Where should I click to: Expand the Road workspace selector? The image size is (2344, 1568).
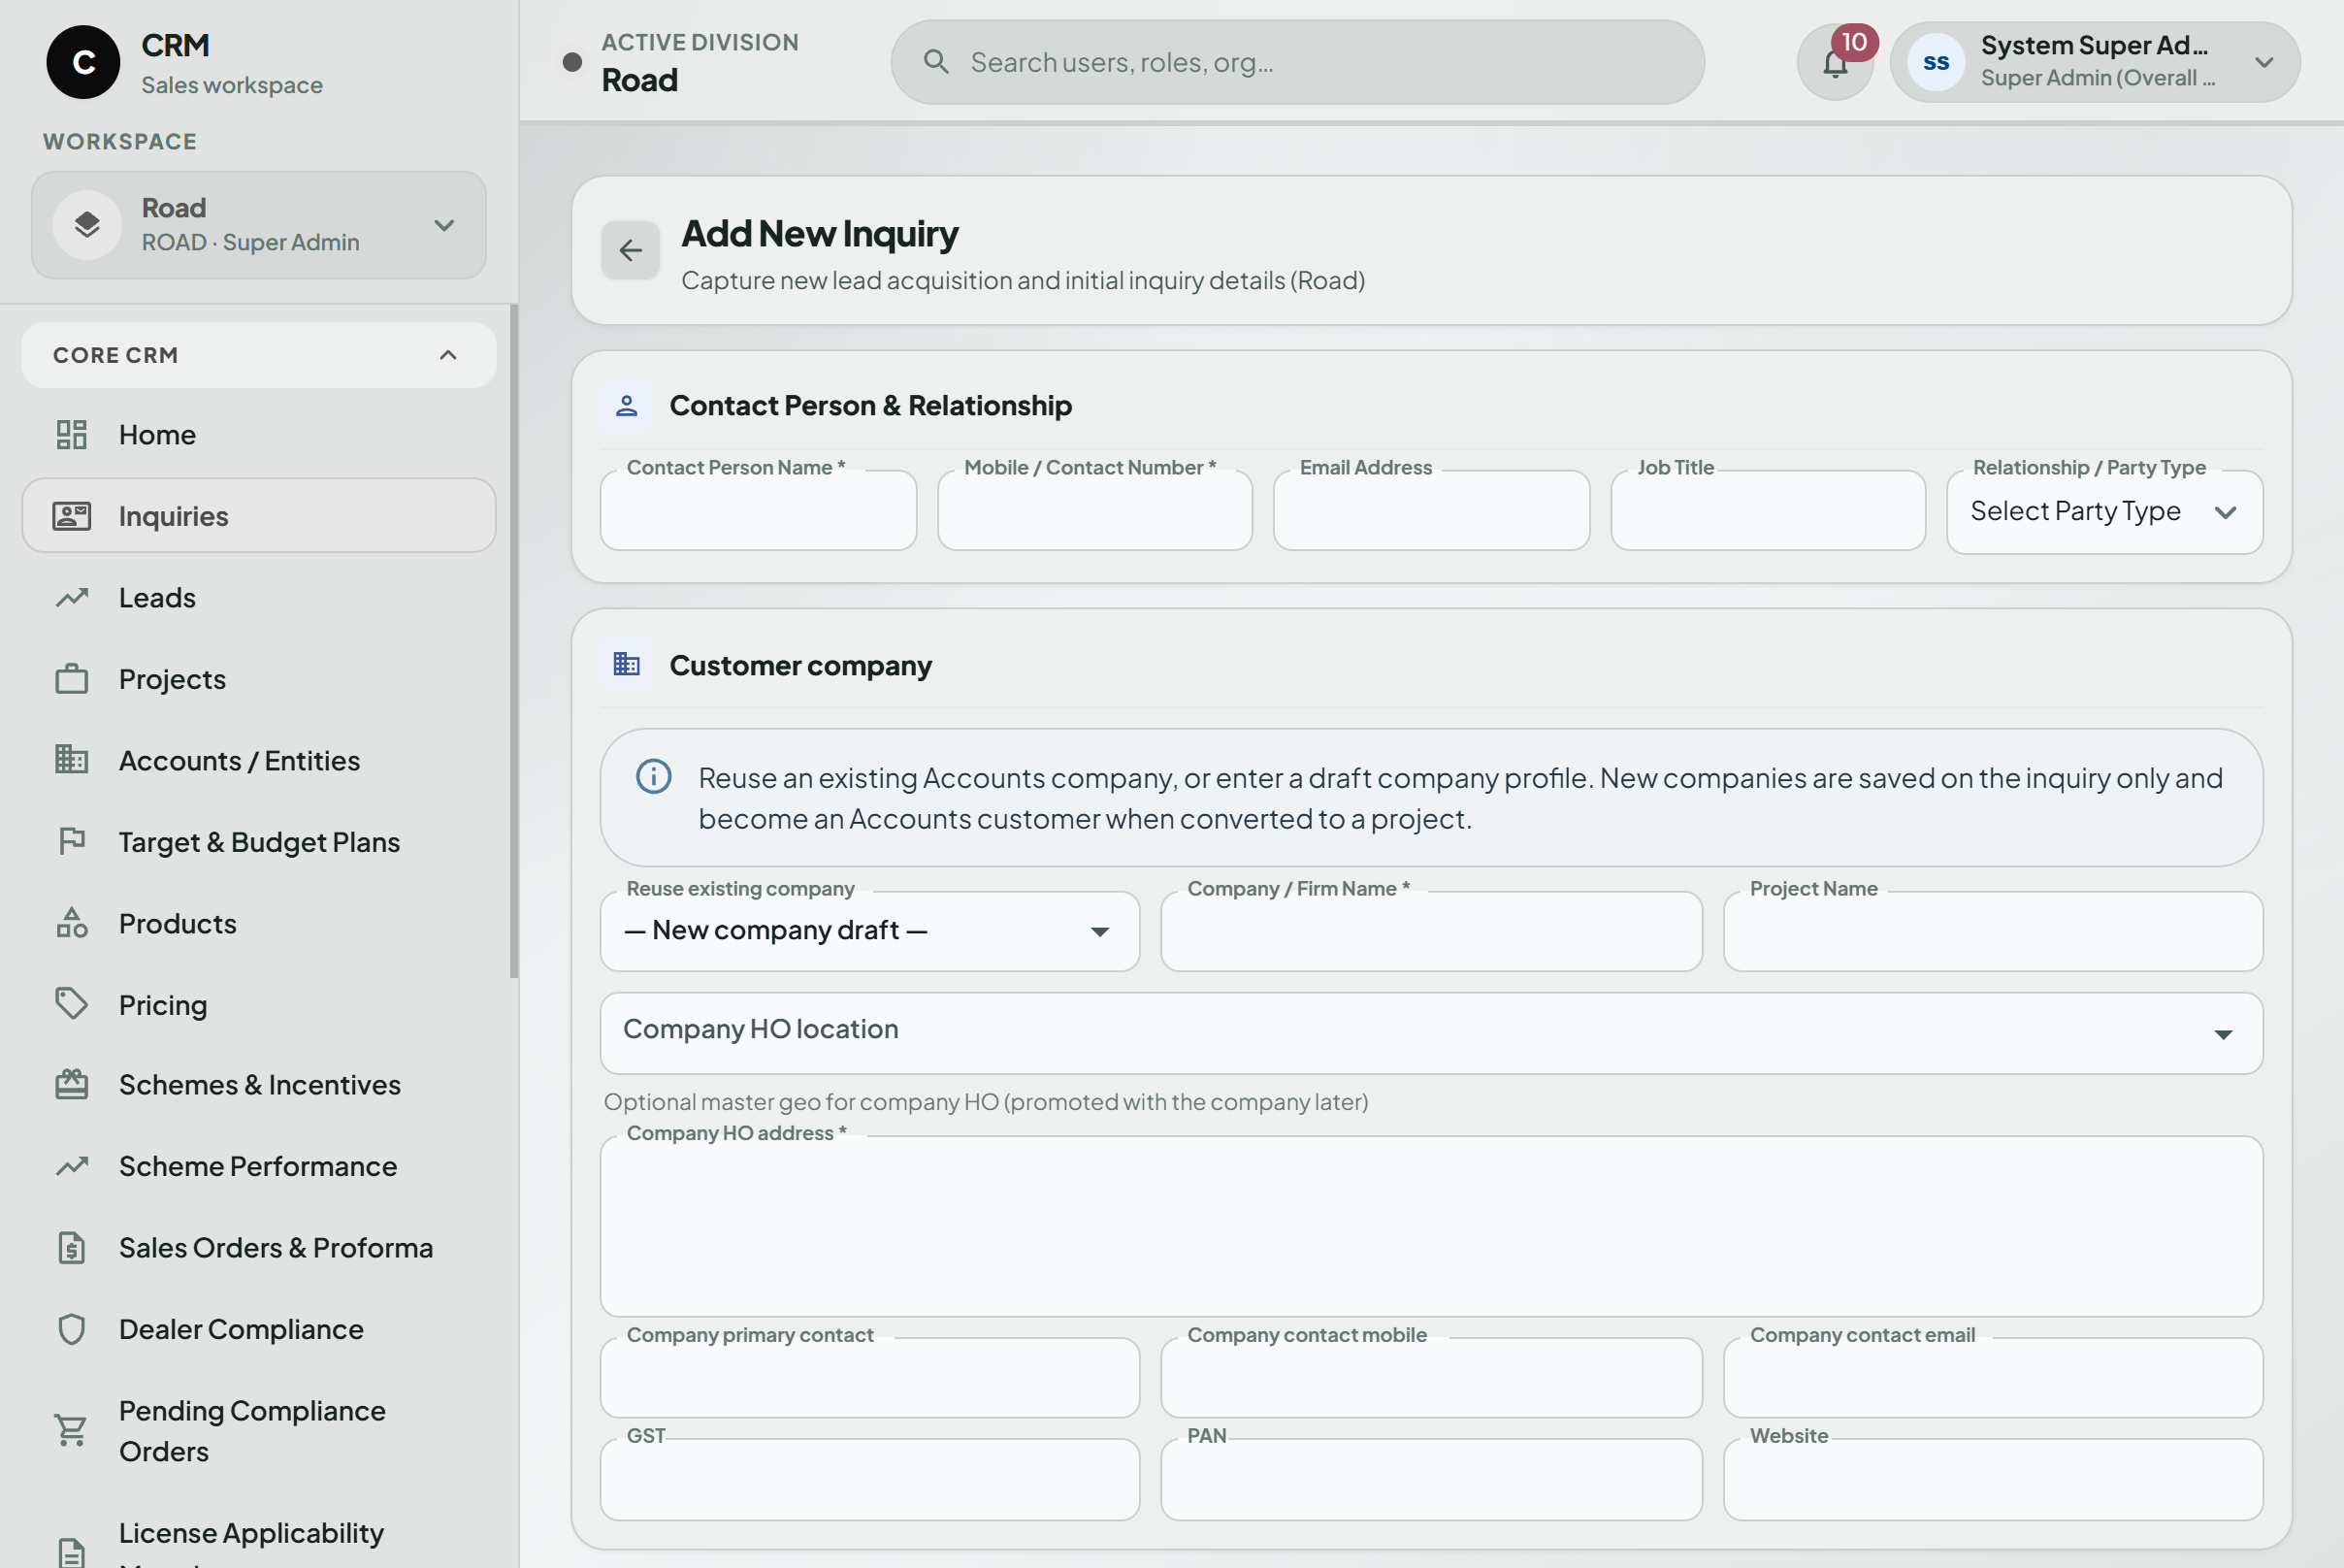259,225
